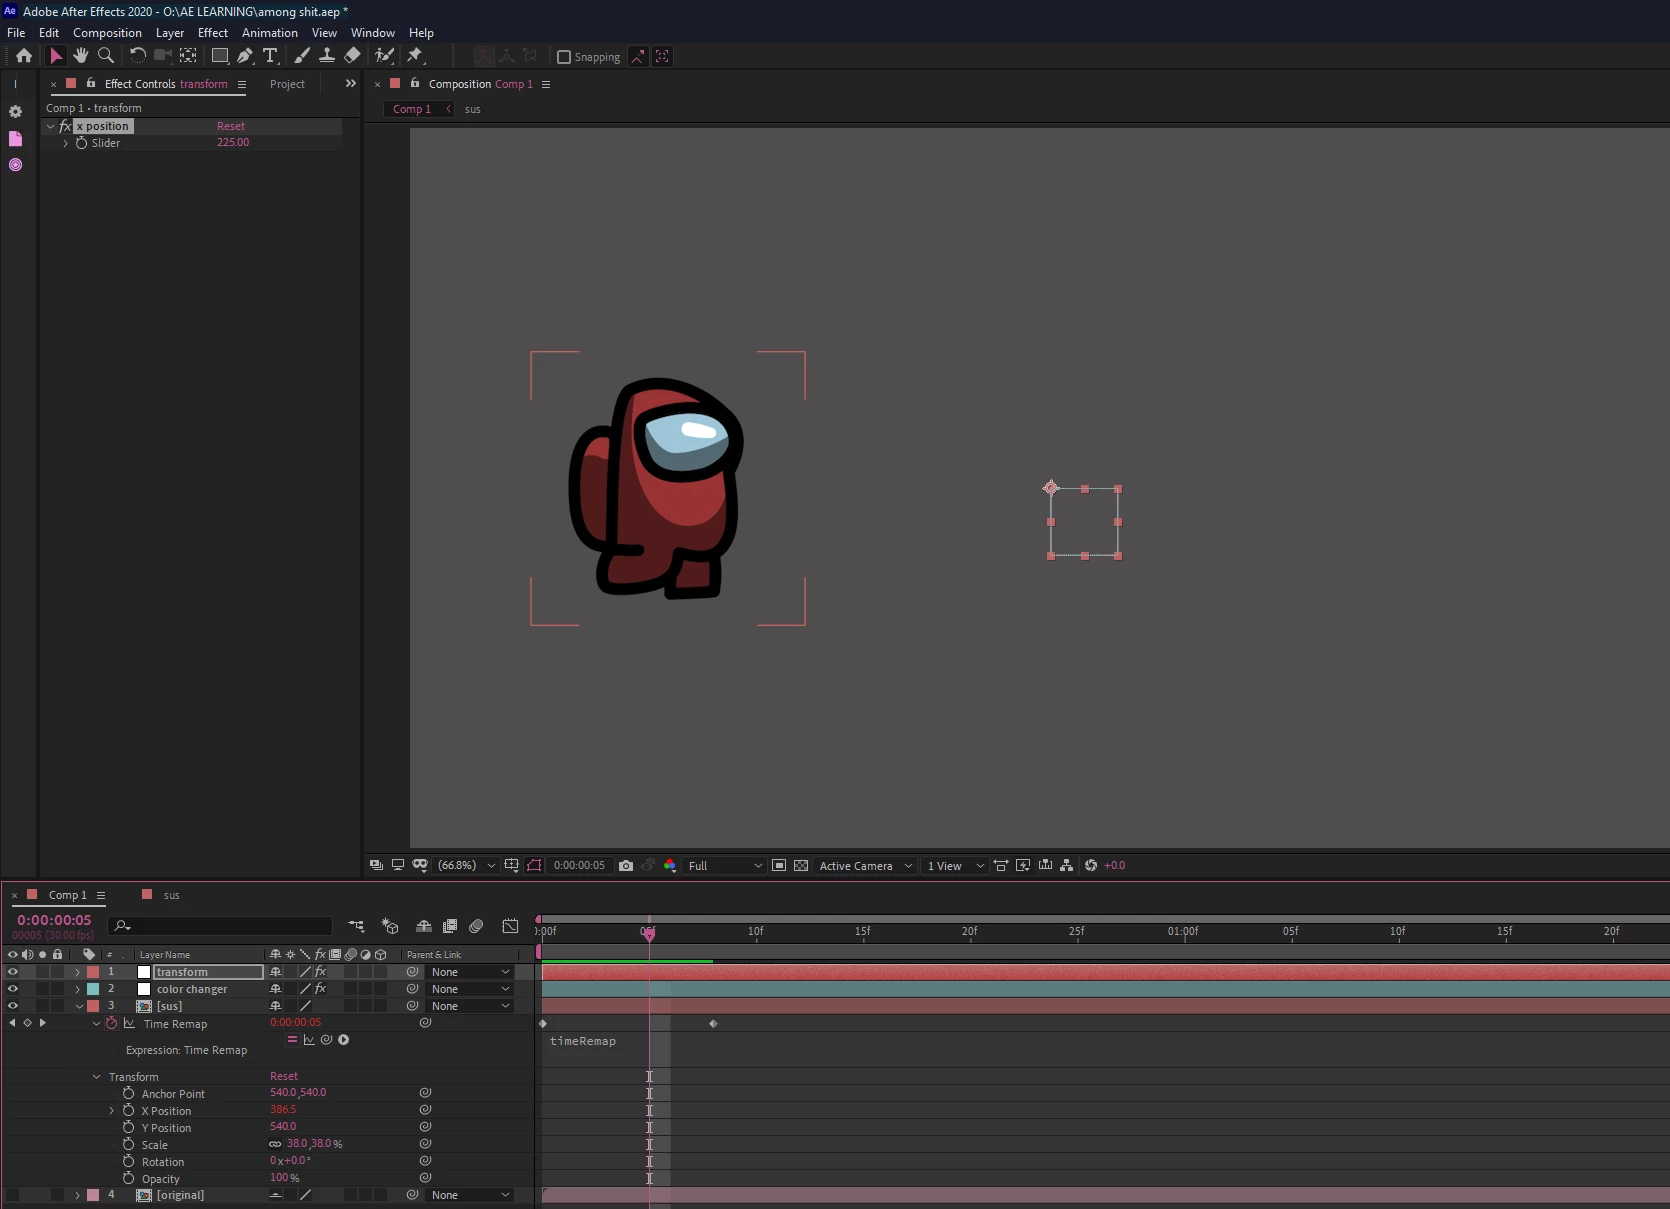This screenshot has width=1670, height=1209.
Task: Switch to the Project panel tab
Action: 287,84
